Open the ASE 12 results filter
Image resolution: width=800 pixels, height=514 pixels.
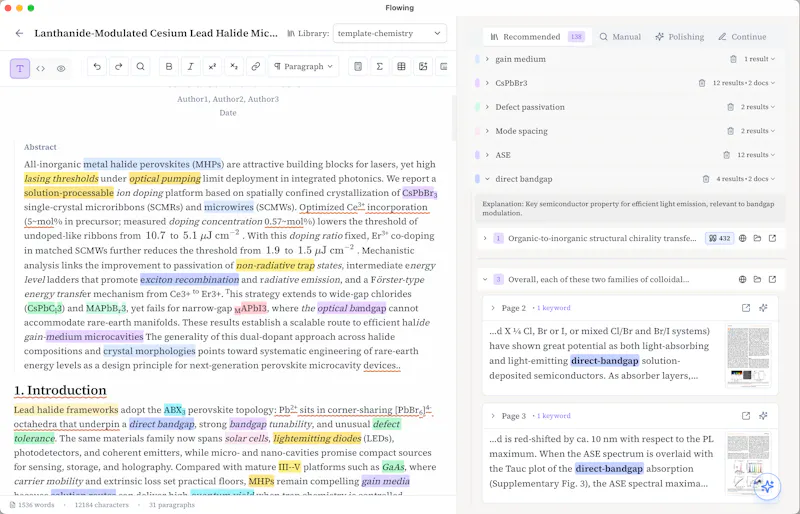click(x=756, y=155)
